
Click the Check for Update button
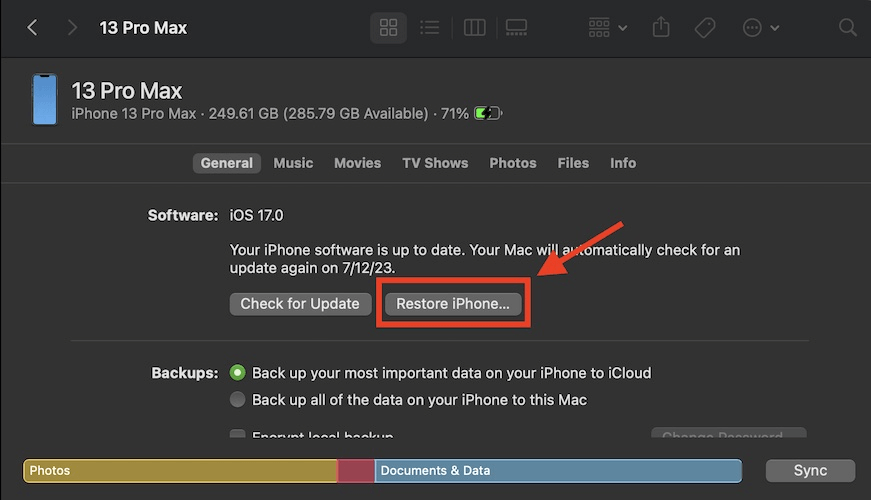click(x=300, y=304)
